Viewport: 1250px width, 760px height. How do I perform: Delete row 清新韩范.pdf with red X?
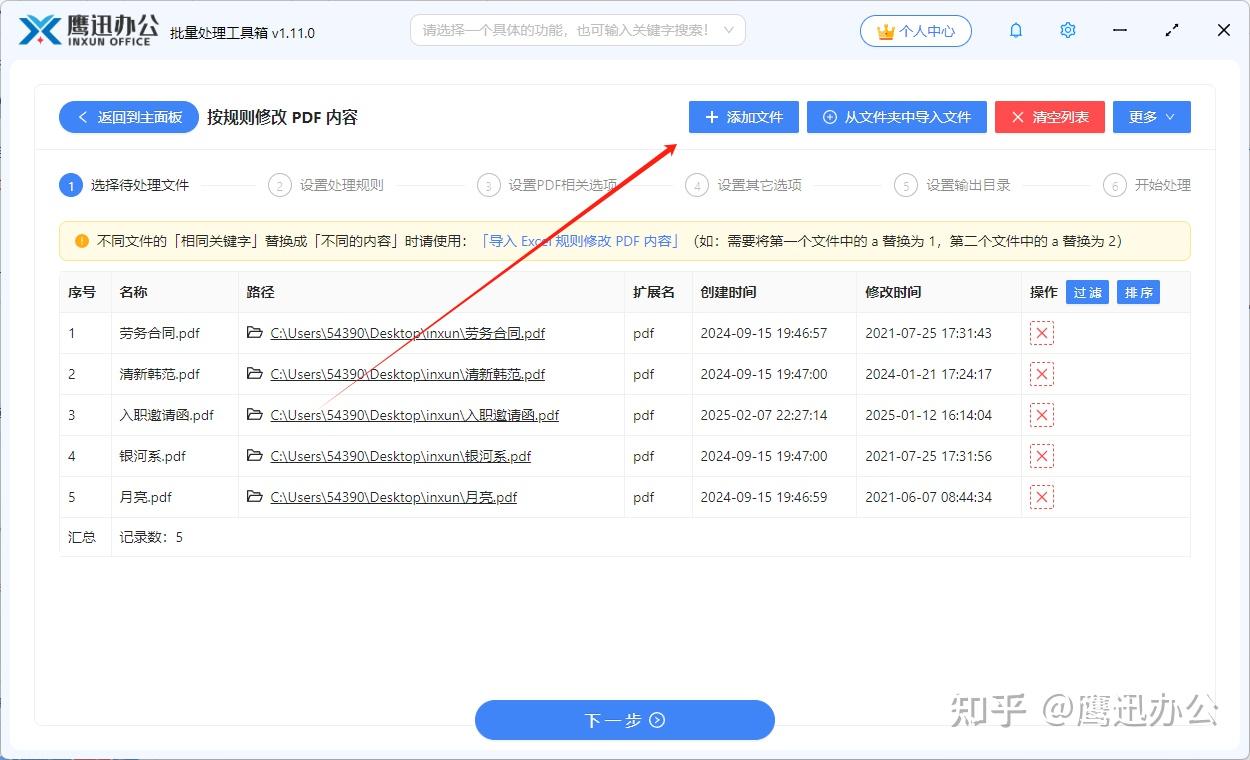coord(1042,374)
